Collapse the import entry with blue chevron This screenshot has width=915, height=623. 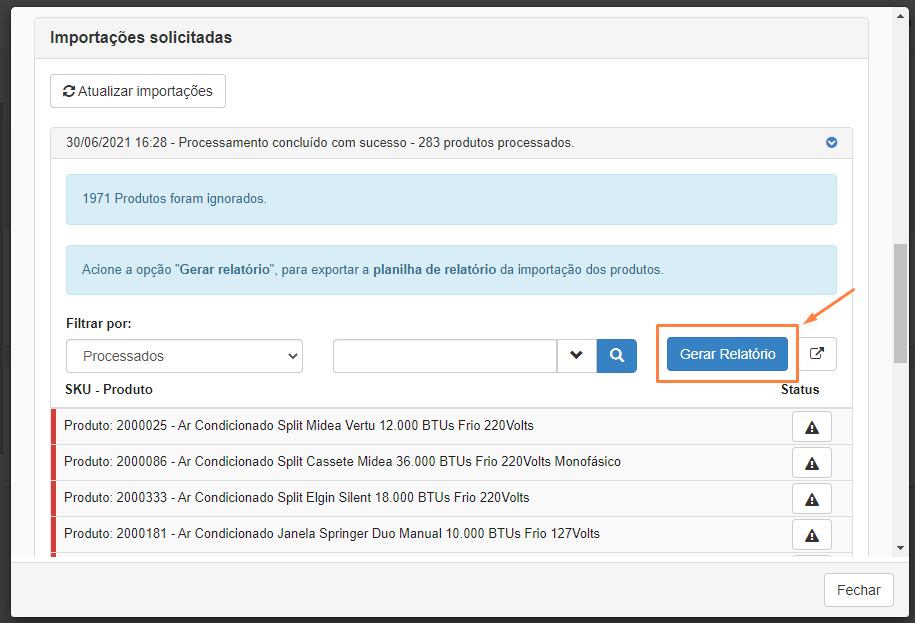[x=831, y=143]
